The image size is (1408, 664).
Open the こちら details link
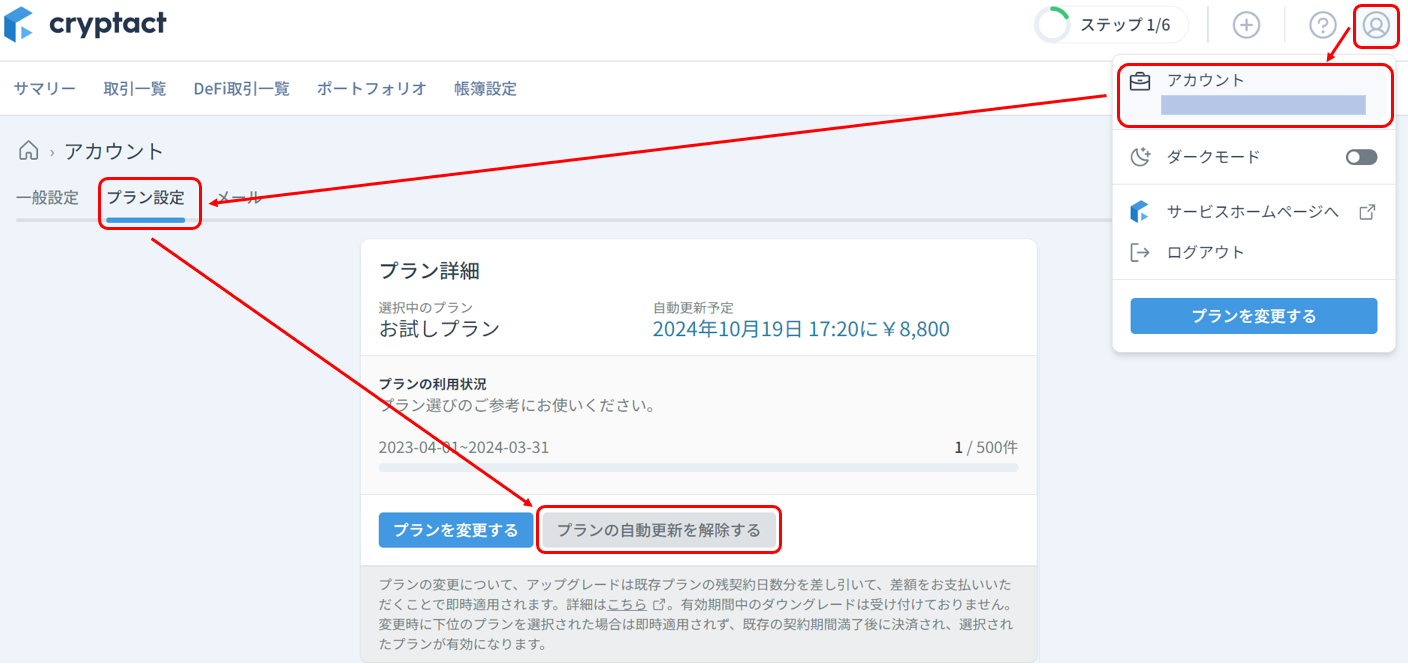tap(627, 605)
